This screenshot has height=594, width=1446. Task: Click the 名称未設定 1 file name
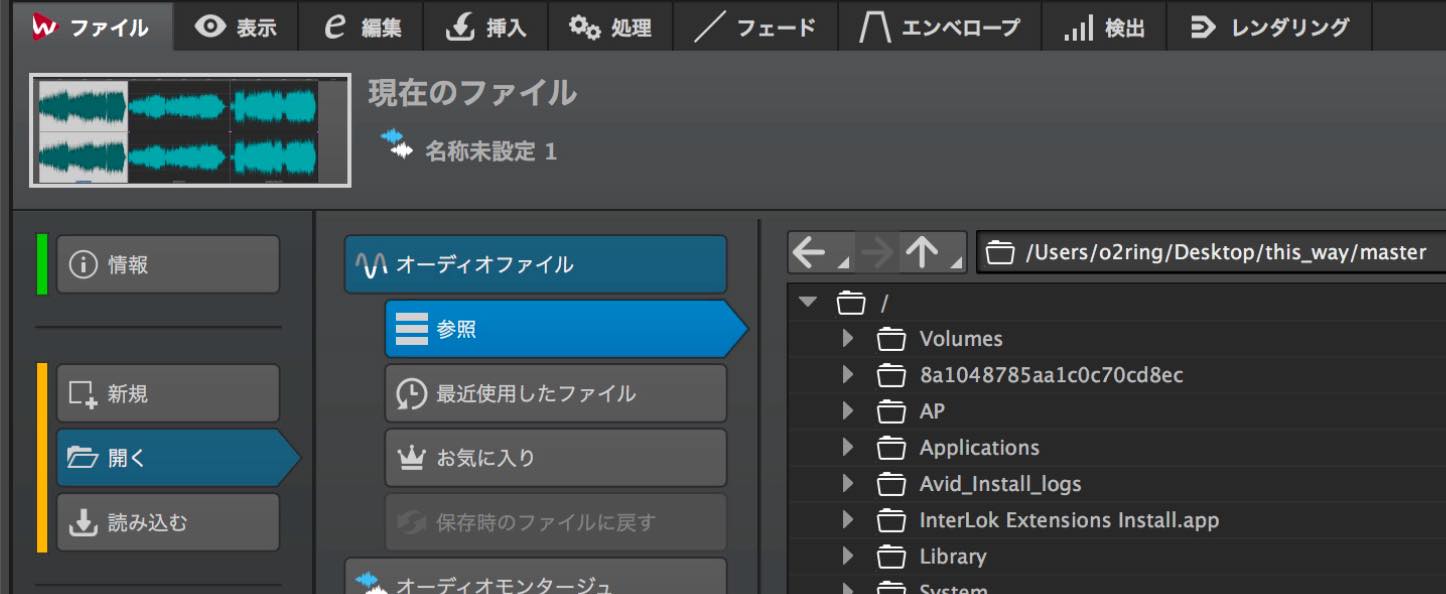[491, 152]
